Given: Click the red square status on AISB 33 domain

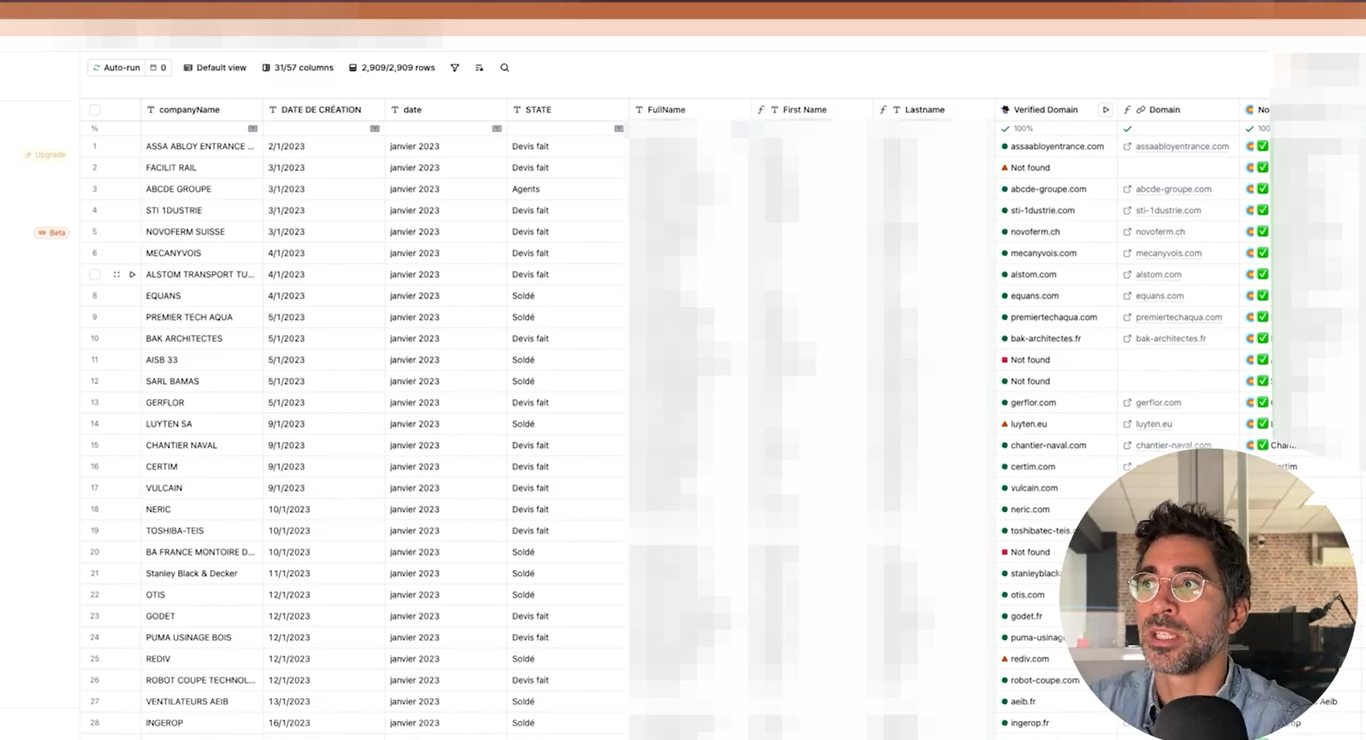Looking at the screenshot, I should coord(1004,360).
